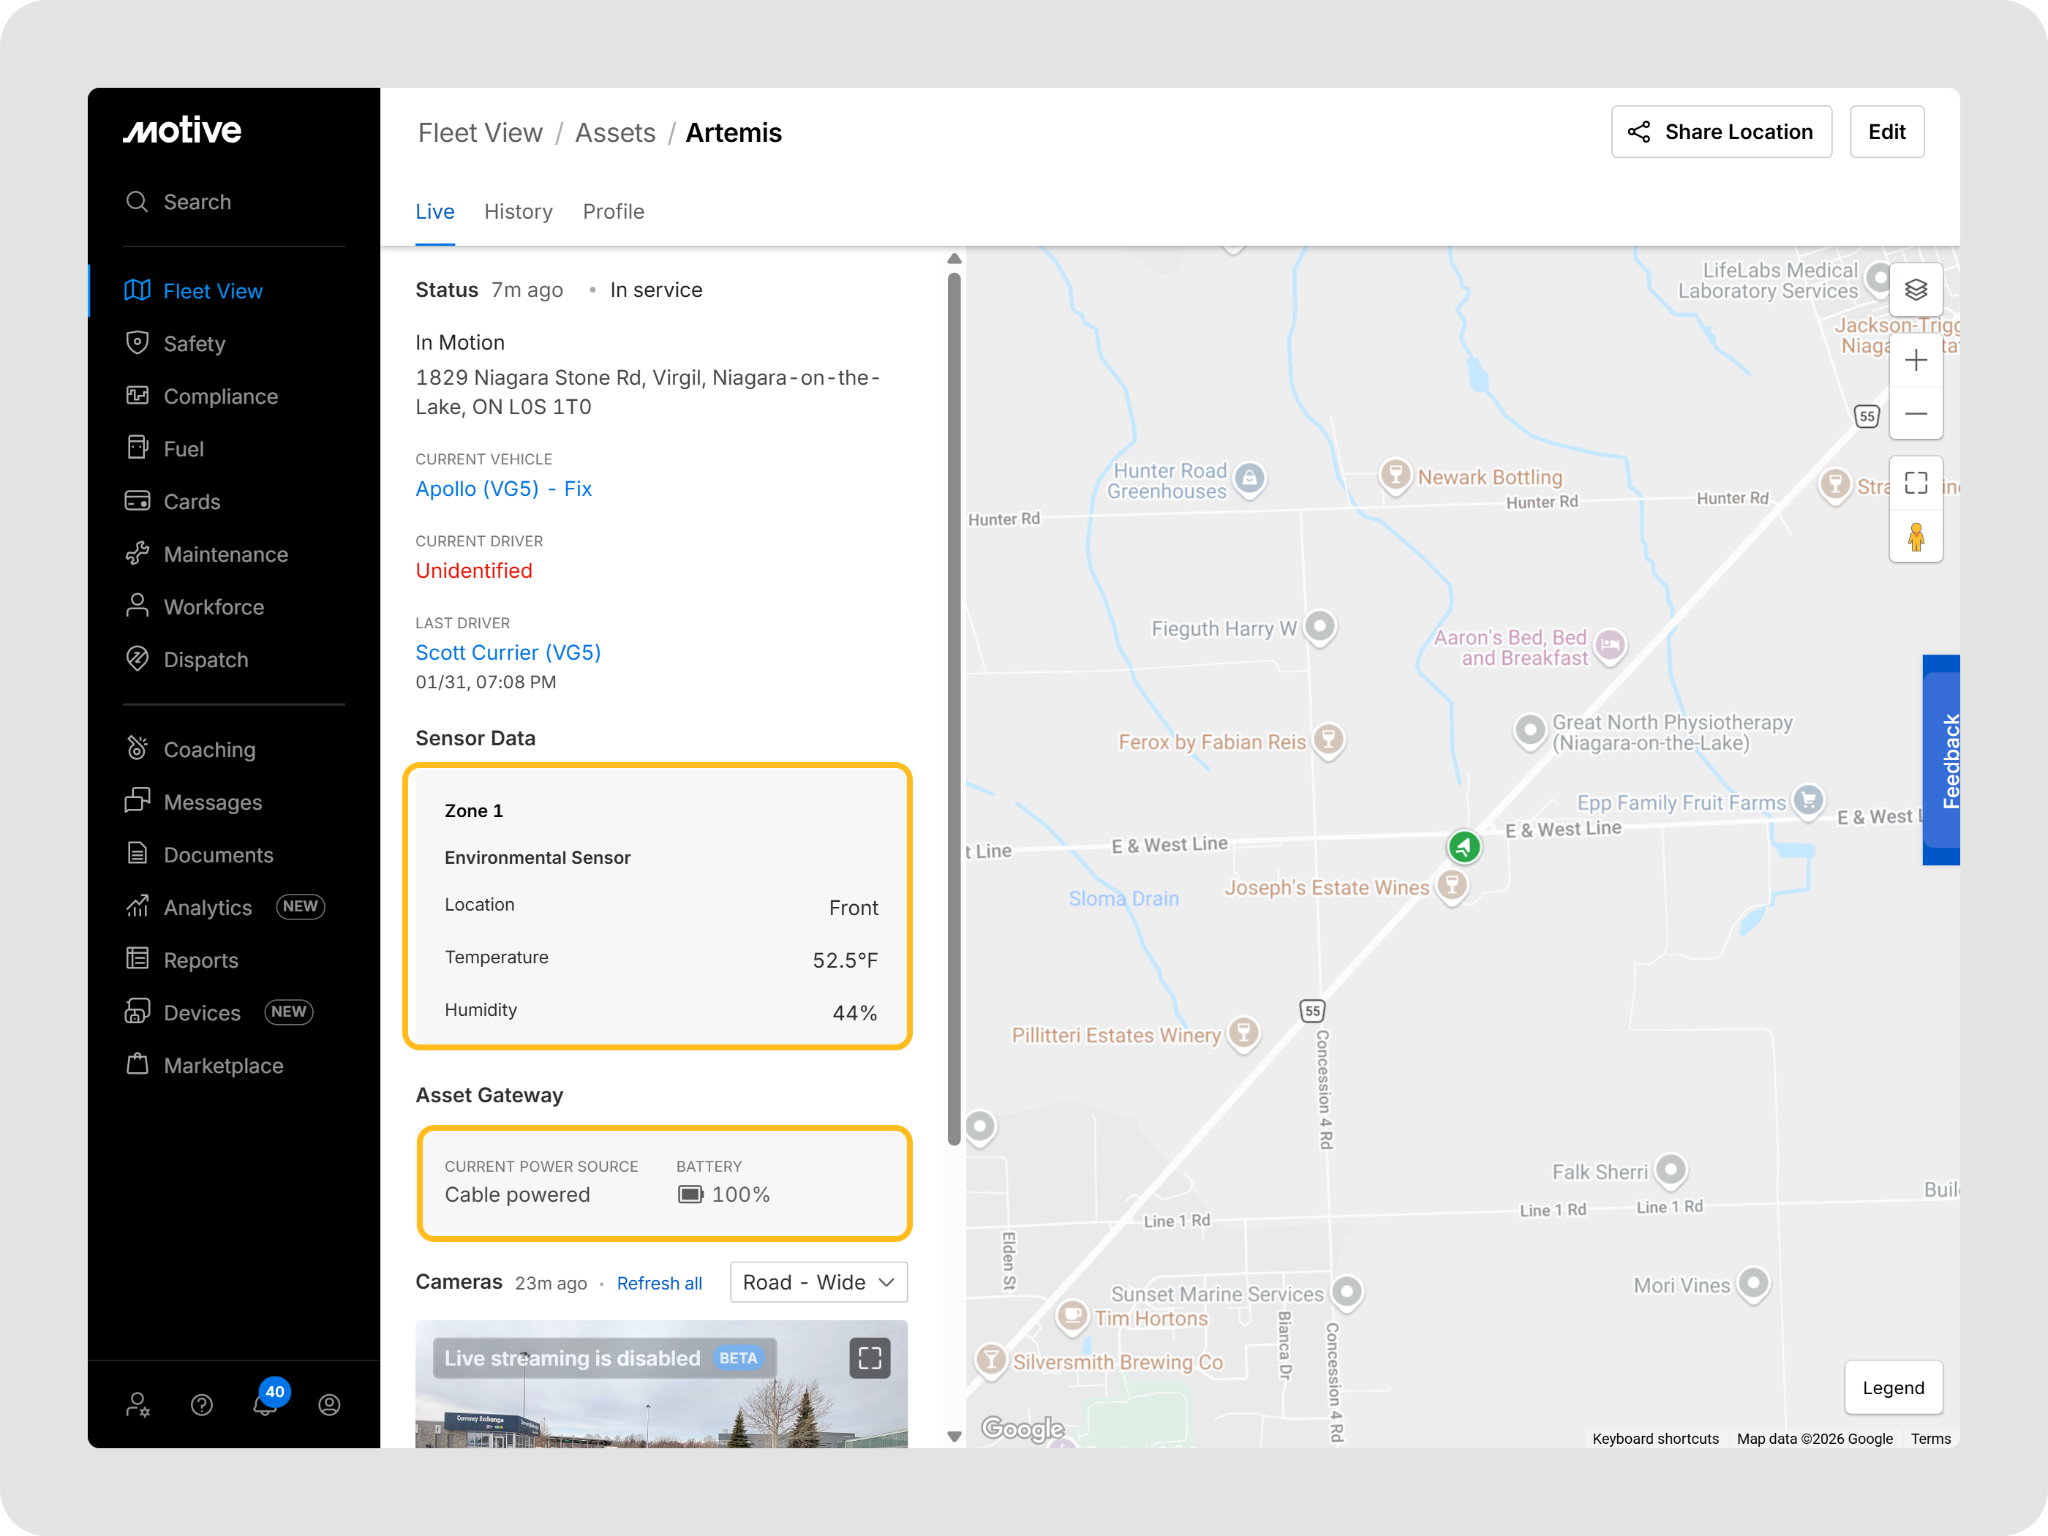
Task: Switch to the History tab
Action: (x=518, y=212)
